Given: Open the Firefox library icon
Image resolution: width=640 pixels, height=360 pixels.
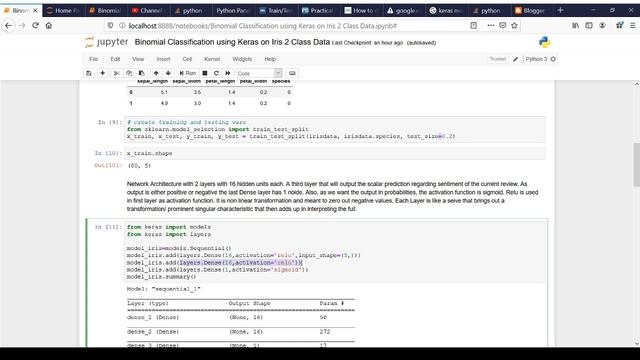Looking at the screenshot, I should coord(576,25).
